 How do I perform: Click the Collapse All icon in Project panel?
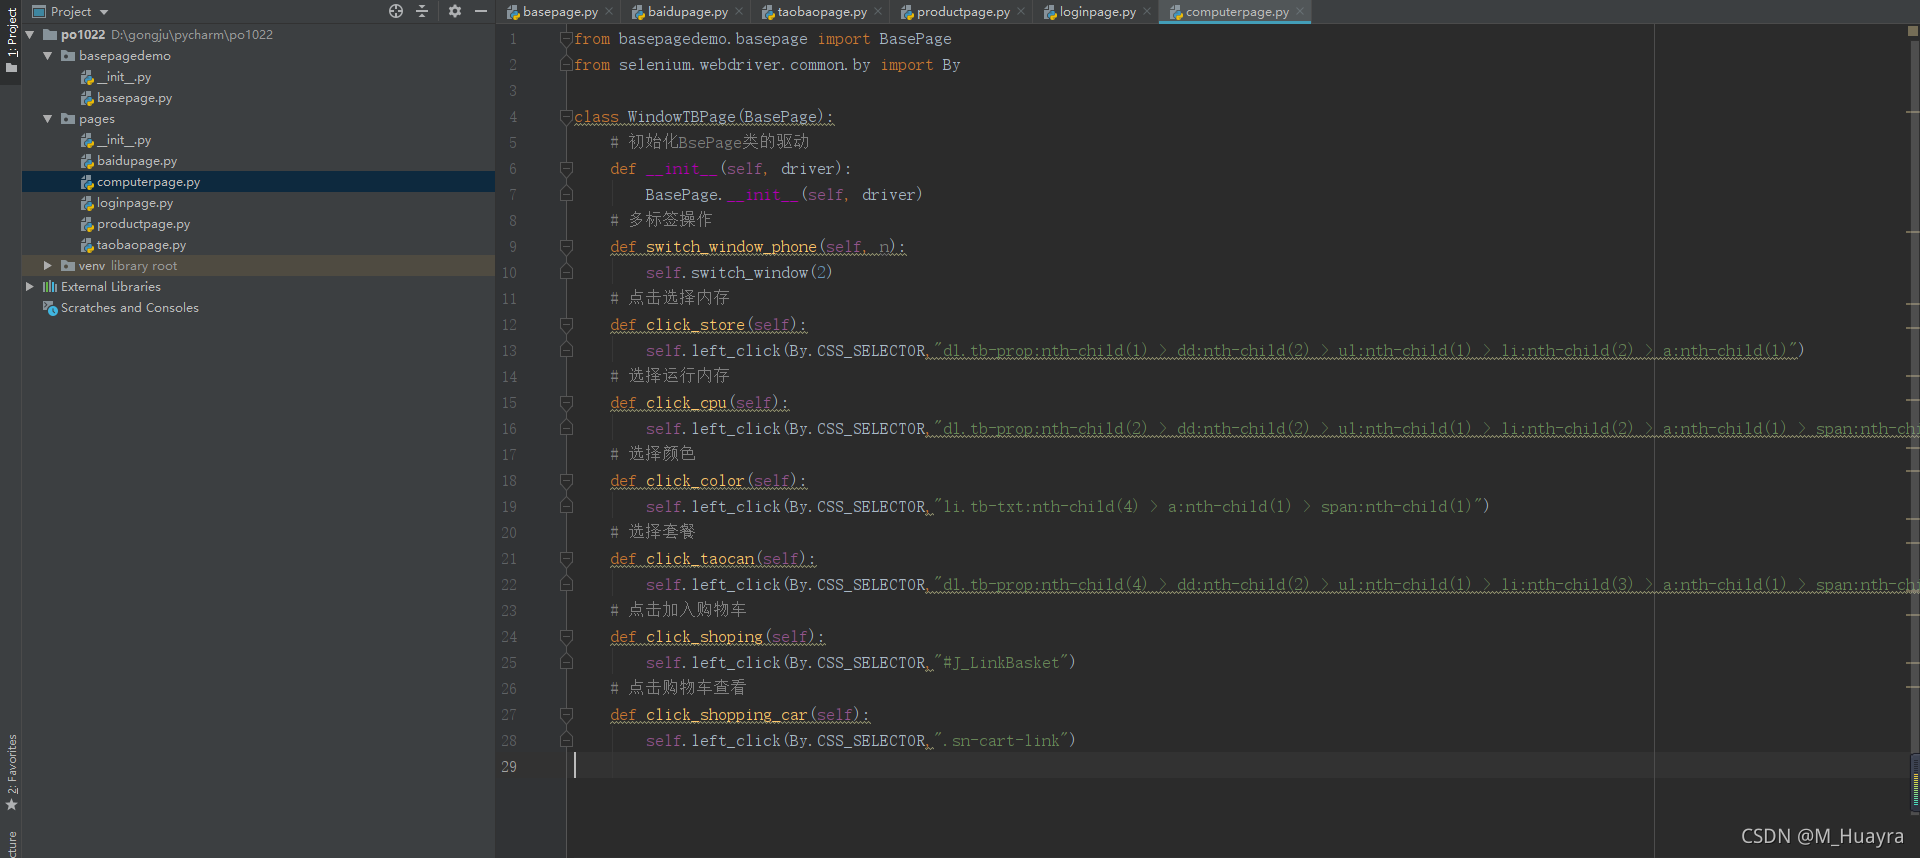point(422,11)
